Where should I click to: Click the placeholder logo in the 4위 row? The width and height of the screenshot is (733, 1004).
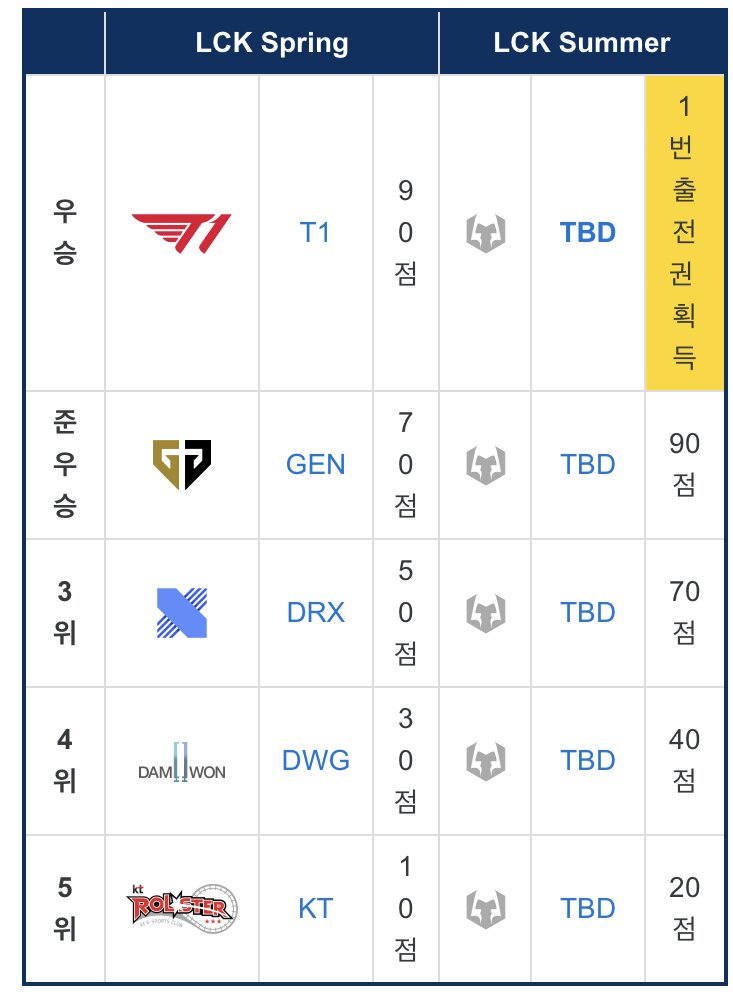click(486, 761)
